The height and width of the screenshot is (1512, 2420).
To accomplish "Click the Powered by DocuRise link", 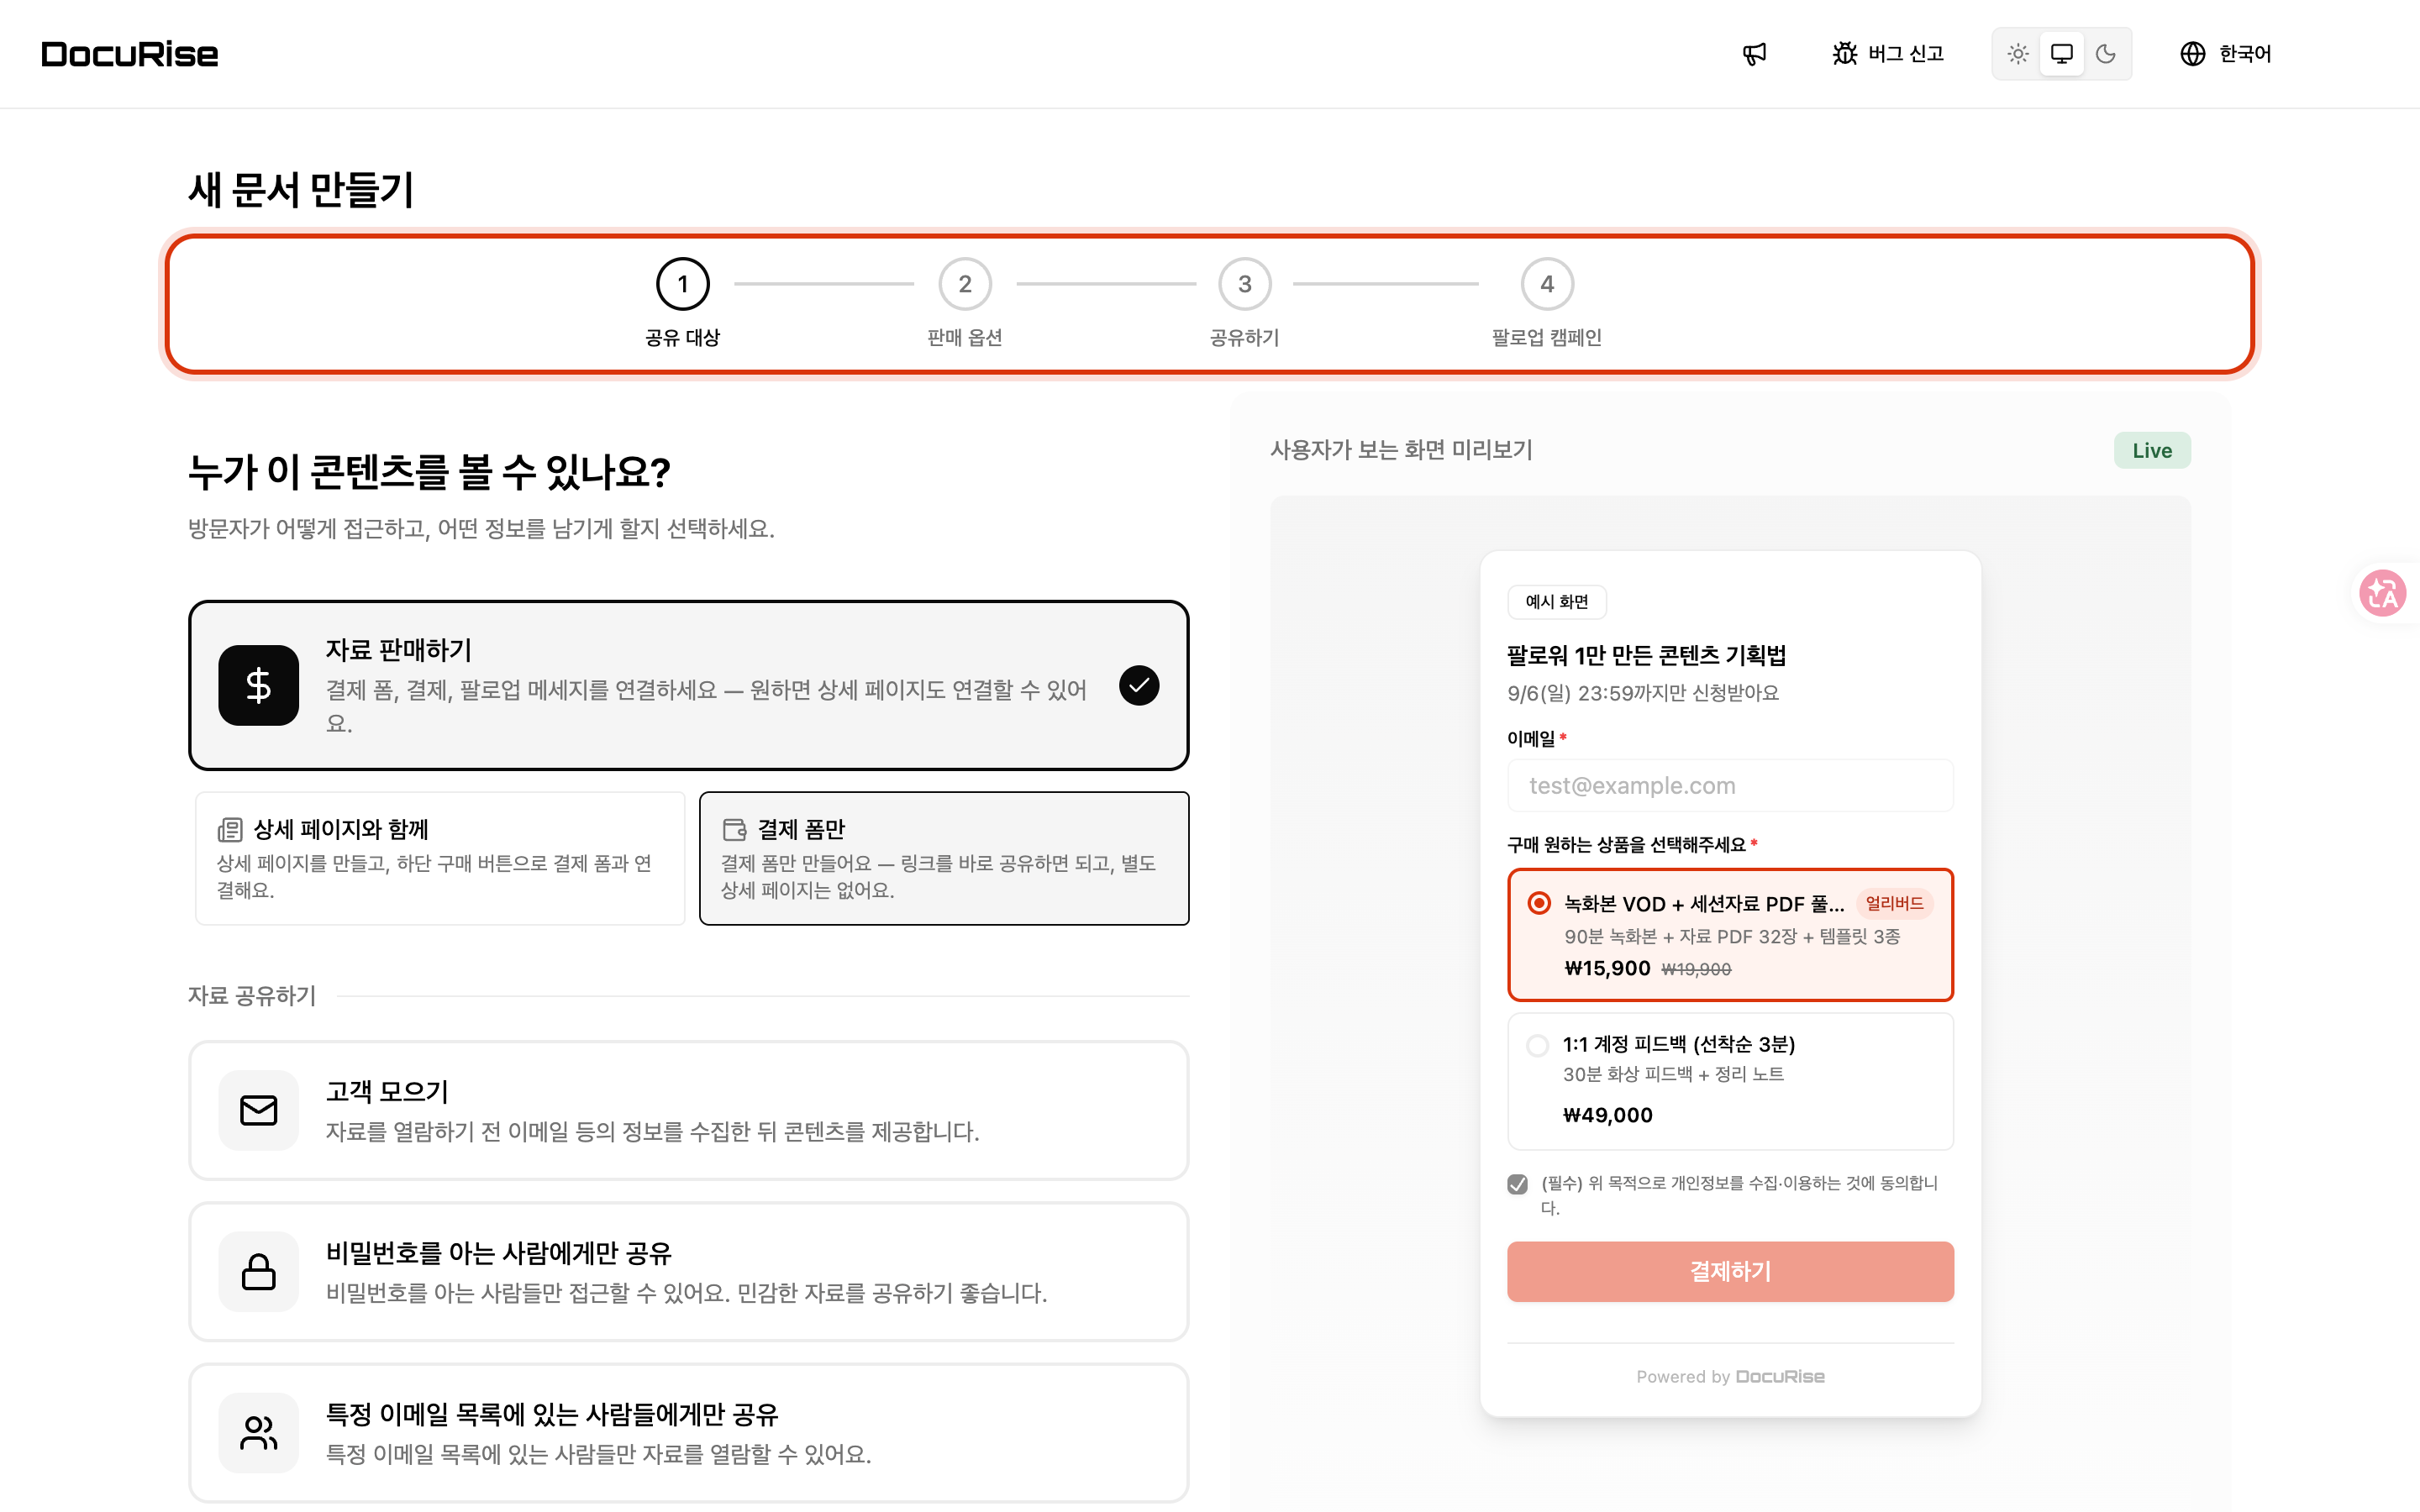I will tap(1730, 1377).
